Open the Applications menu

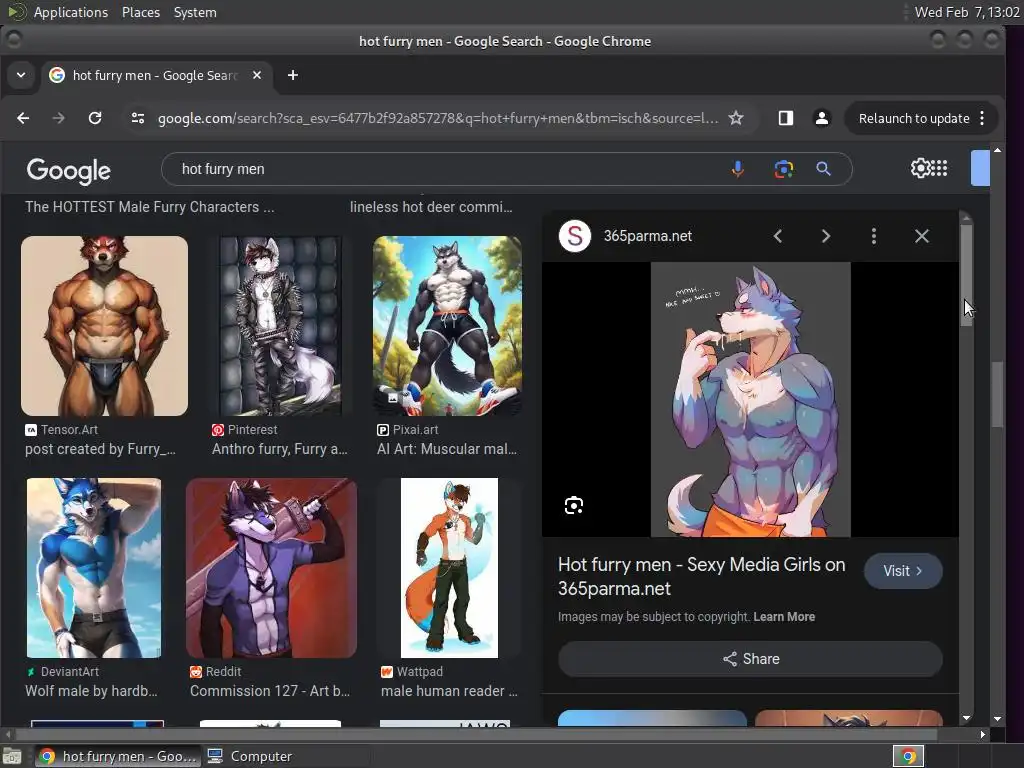pos(71,12)
